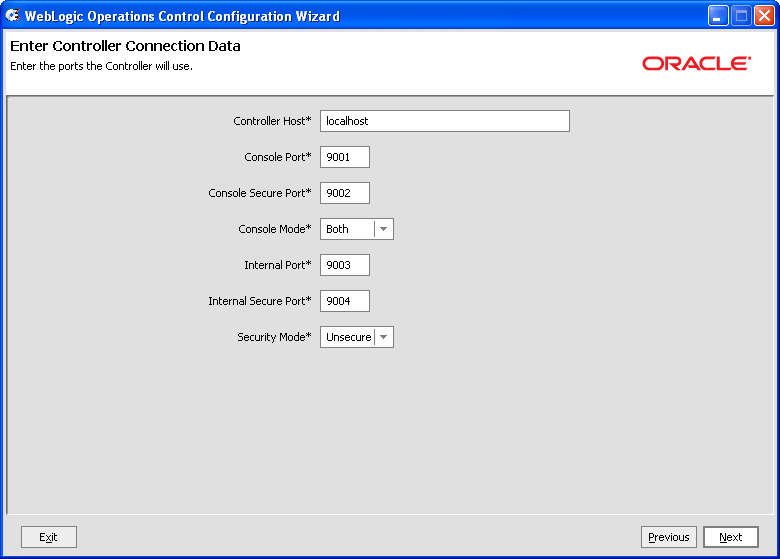780x559 pixels.
Task: Click the Oracle logo
Action: (x=696, y=63)
